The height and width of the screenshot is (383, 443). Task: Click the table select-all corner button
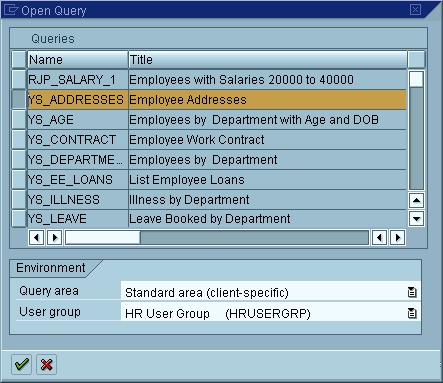pos(19,59)
